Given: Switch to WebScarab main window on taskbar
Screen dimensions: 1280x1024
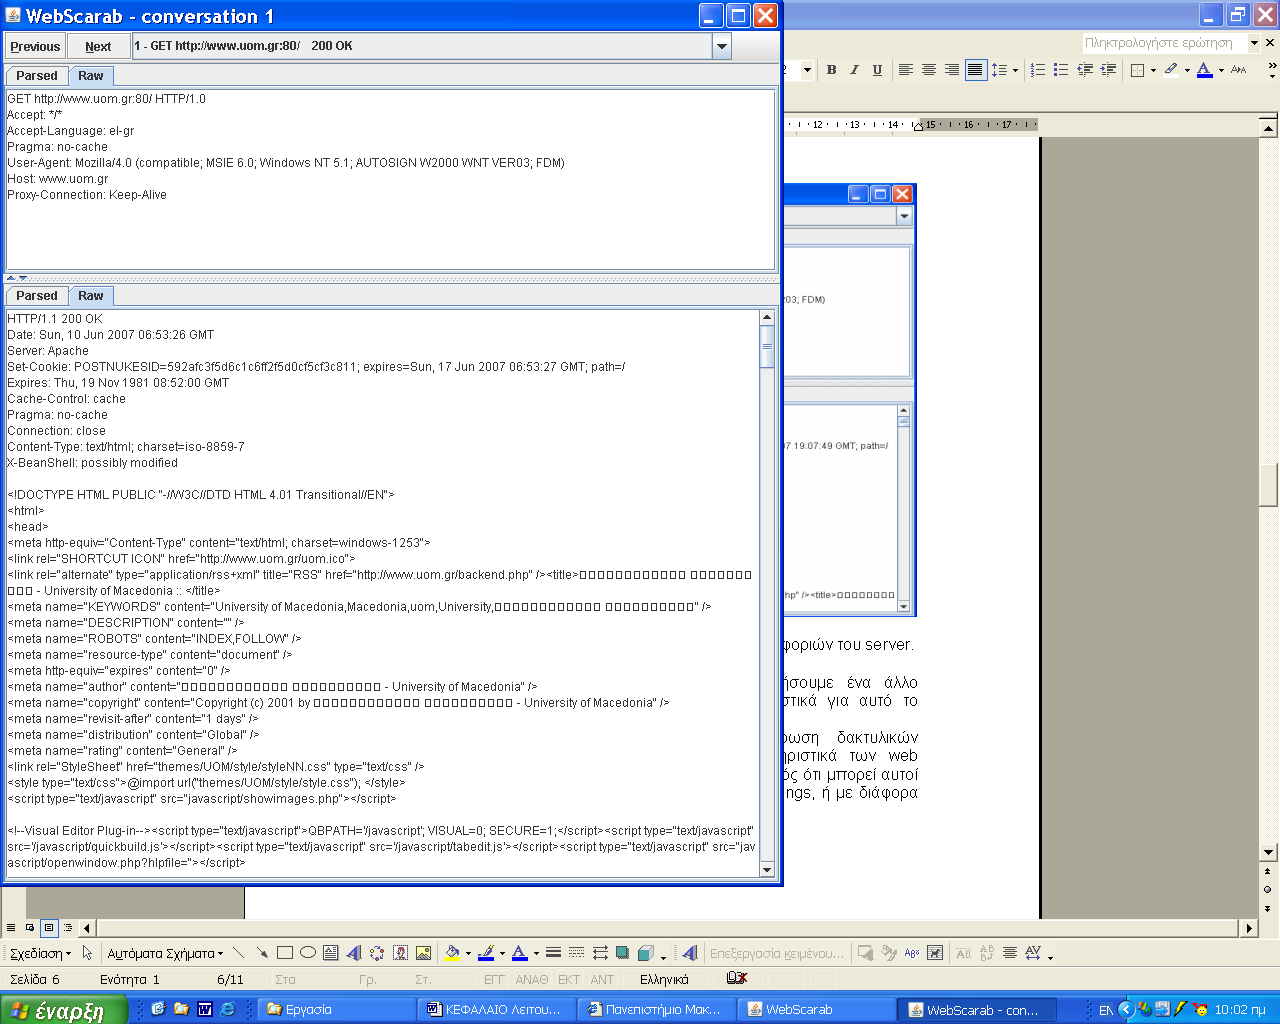Looking at the screenshot, I should (x=816, y=1010).
